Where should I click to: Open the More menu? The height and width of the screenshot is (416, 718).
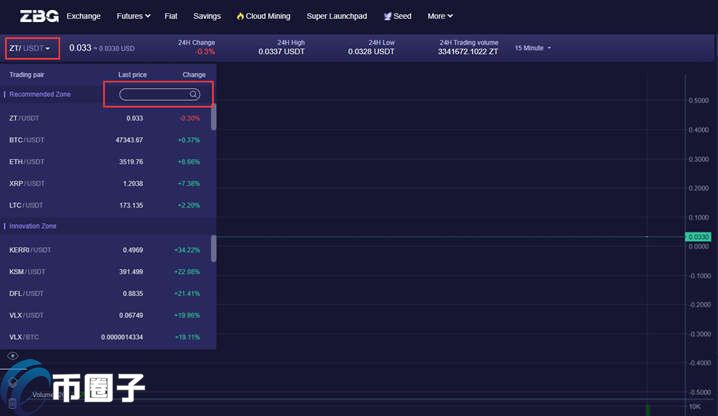440,16
